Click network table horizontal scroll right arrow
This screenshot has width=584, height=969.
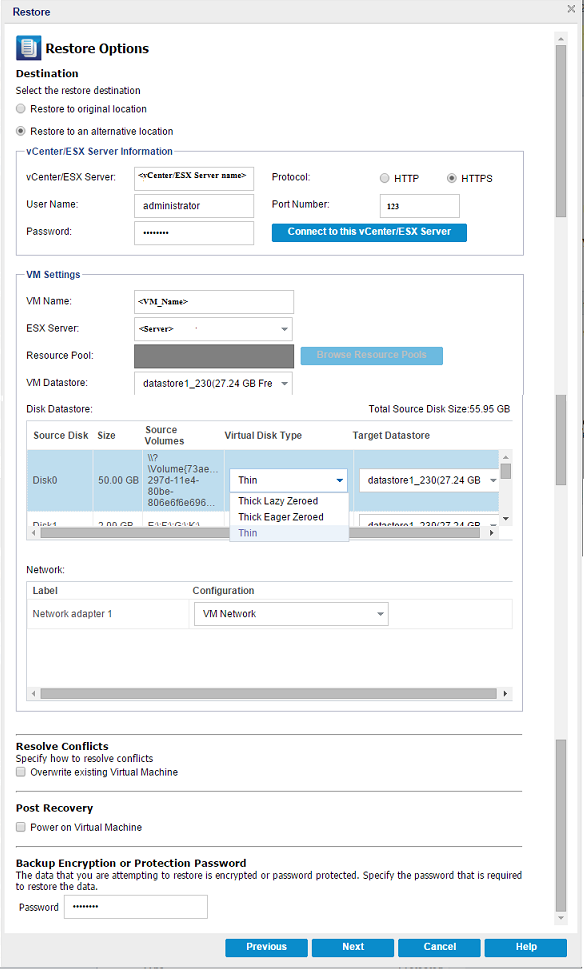point(506,694)
